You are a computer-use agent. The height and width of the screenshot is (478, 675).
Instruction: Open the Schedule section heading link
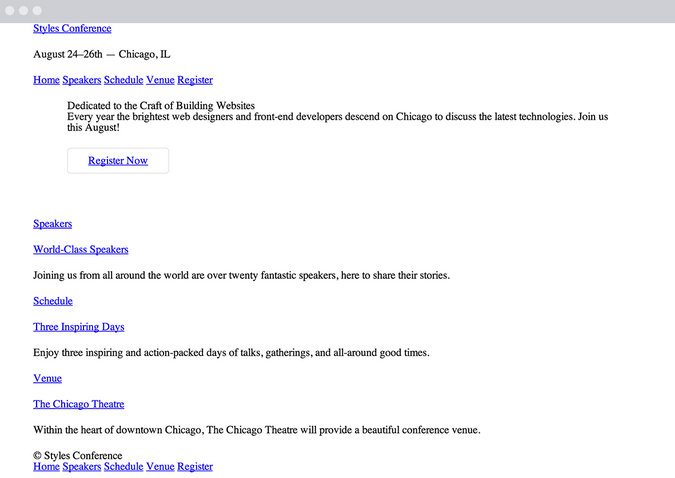tap(53, 301)
